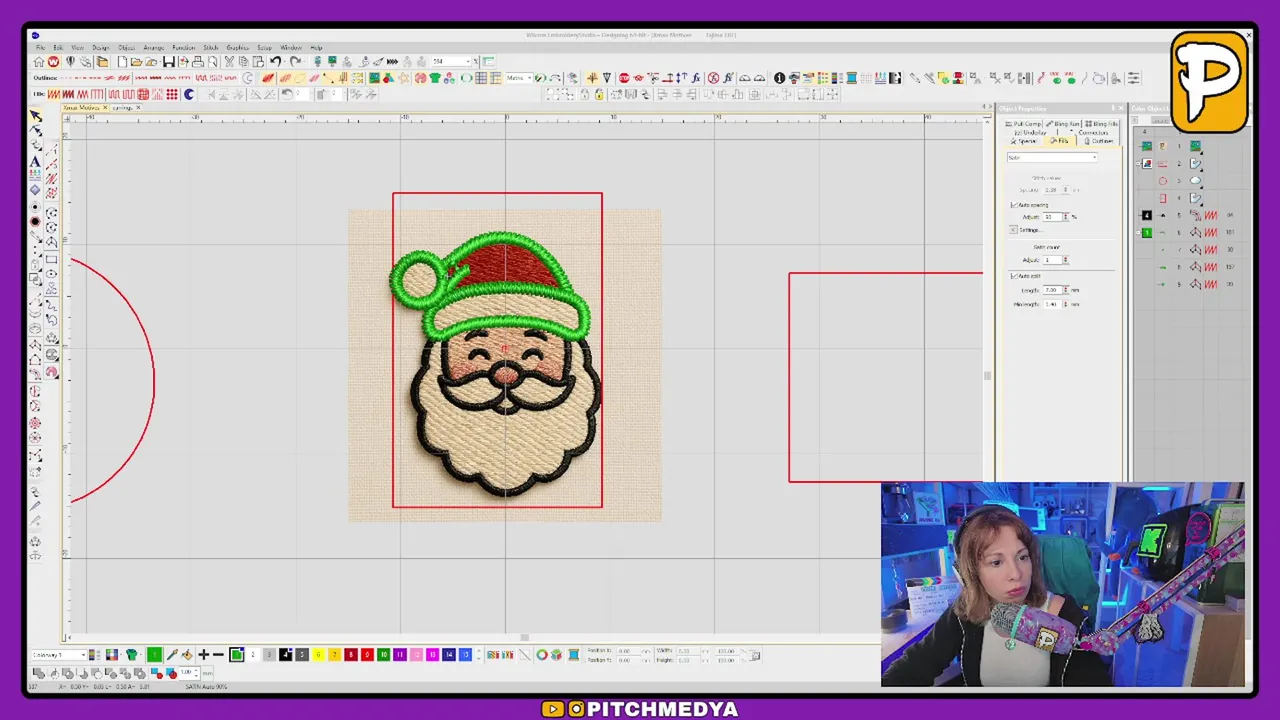Image resolution: width=1280 pixels, height=720 pixels.
Task: Add a color with the plus icon
Action: pos(203,655)
